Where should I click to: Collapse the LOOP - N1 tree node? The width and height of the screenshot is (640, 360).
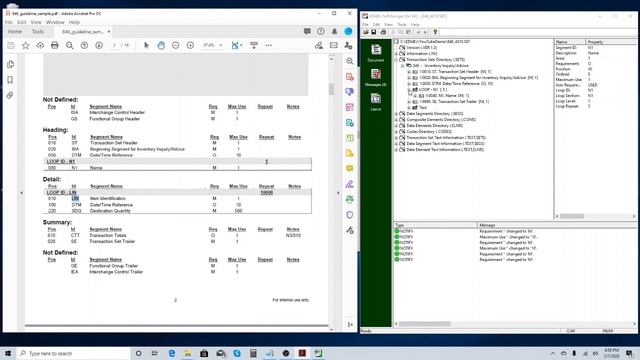[409, 89]
